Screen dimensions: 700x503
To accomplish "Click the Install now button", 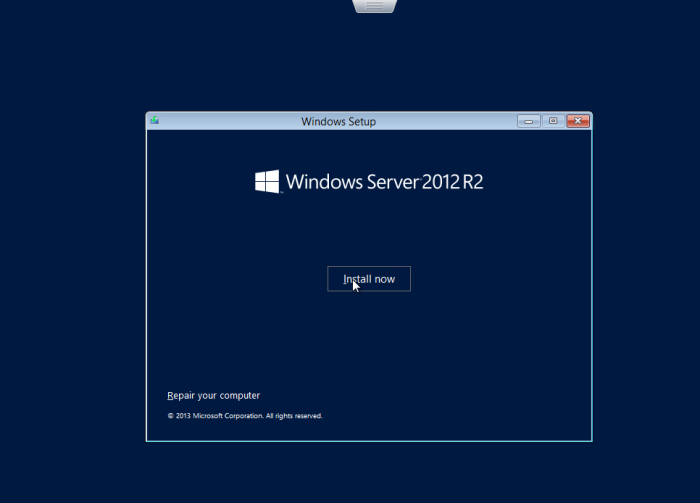I will tap(368, 279).
